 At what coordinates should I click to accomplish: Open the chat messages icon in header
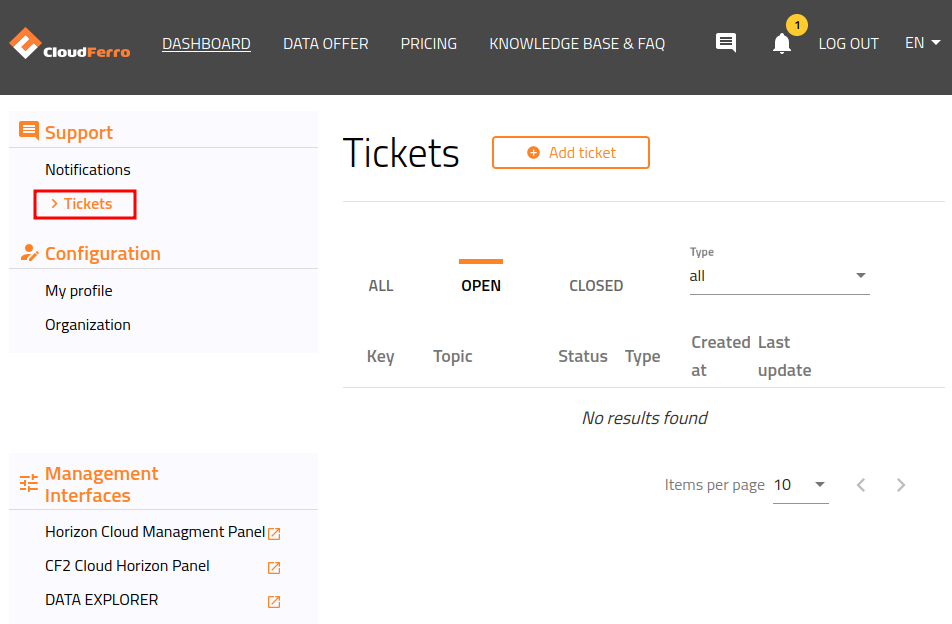[725, 42]
